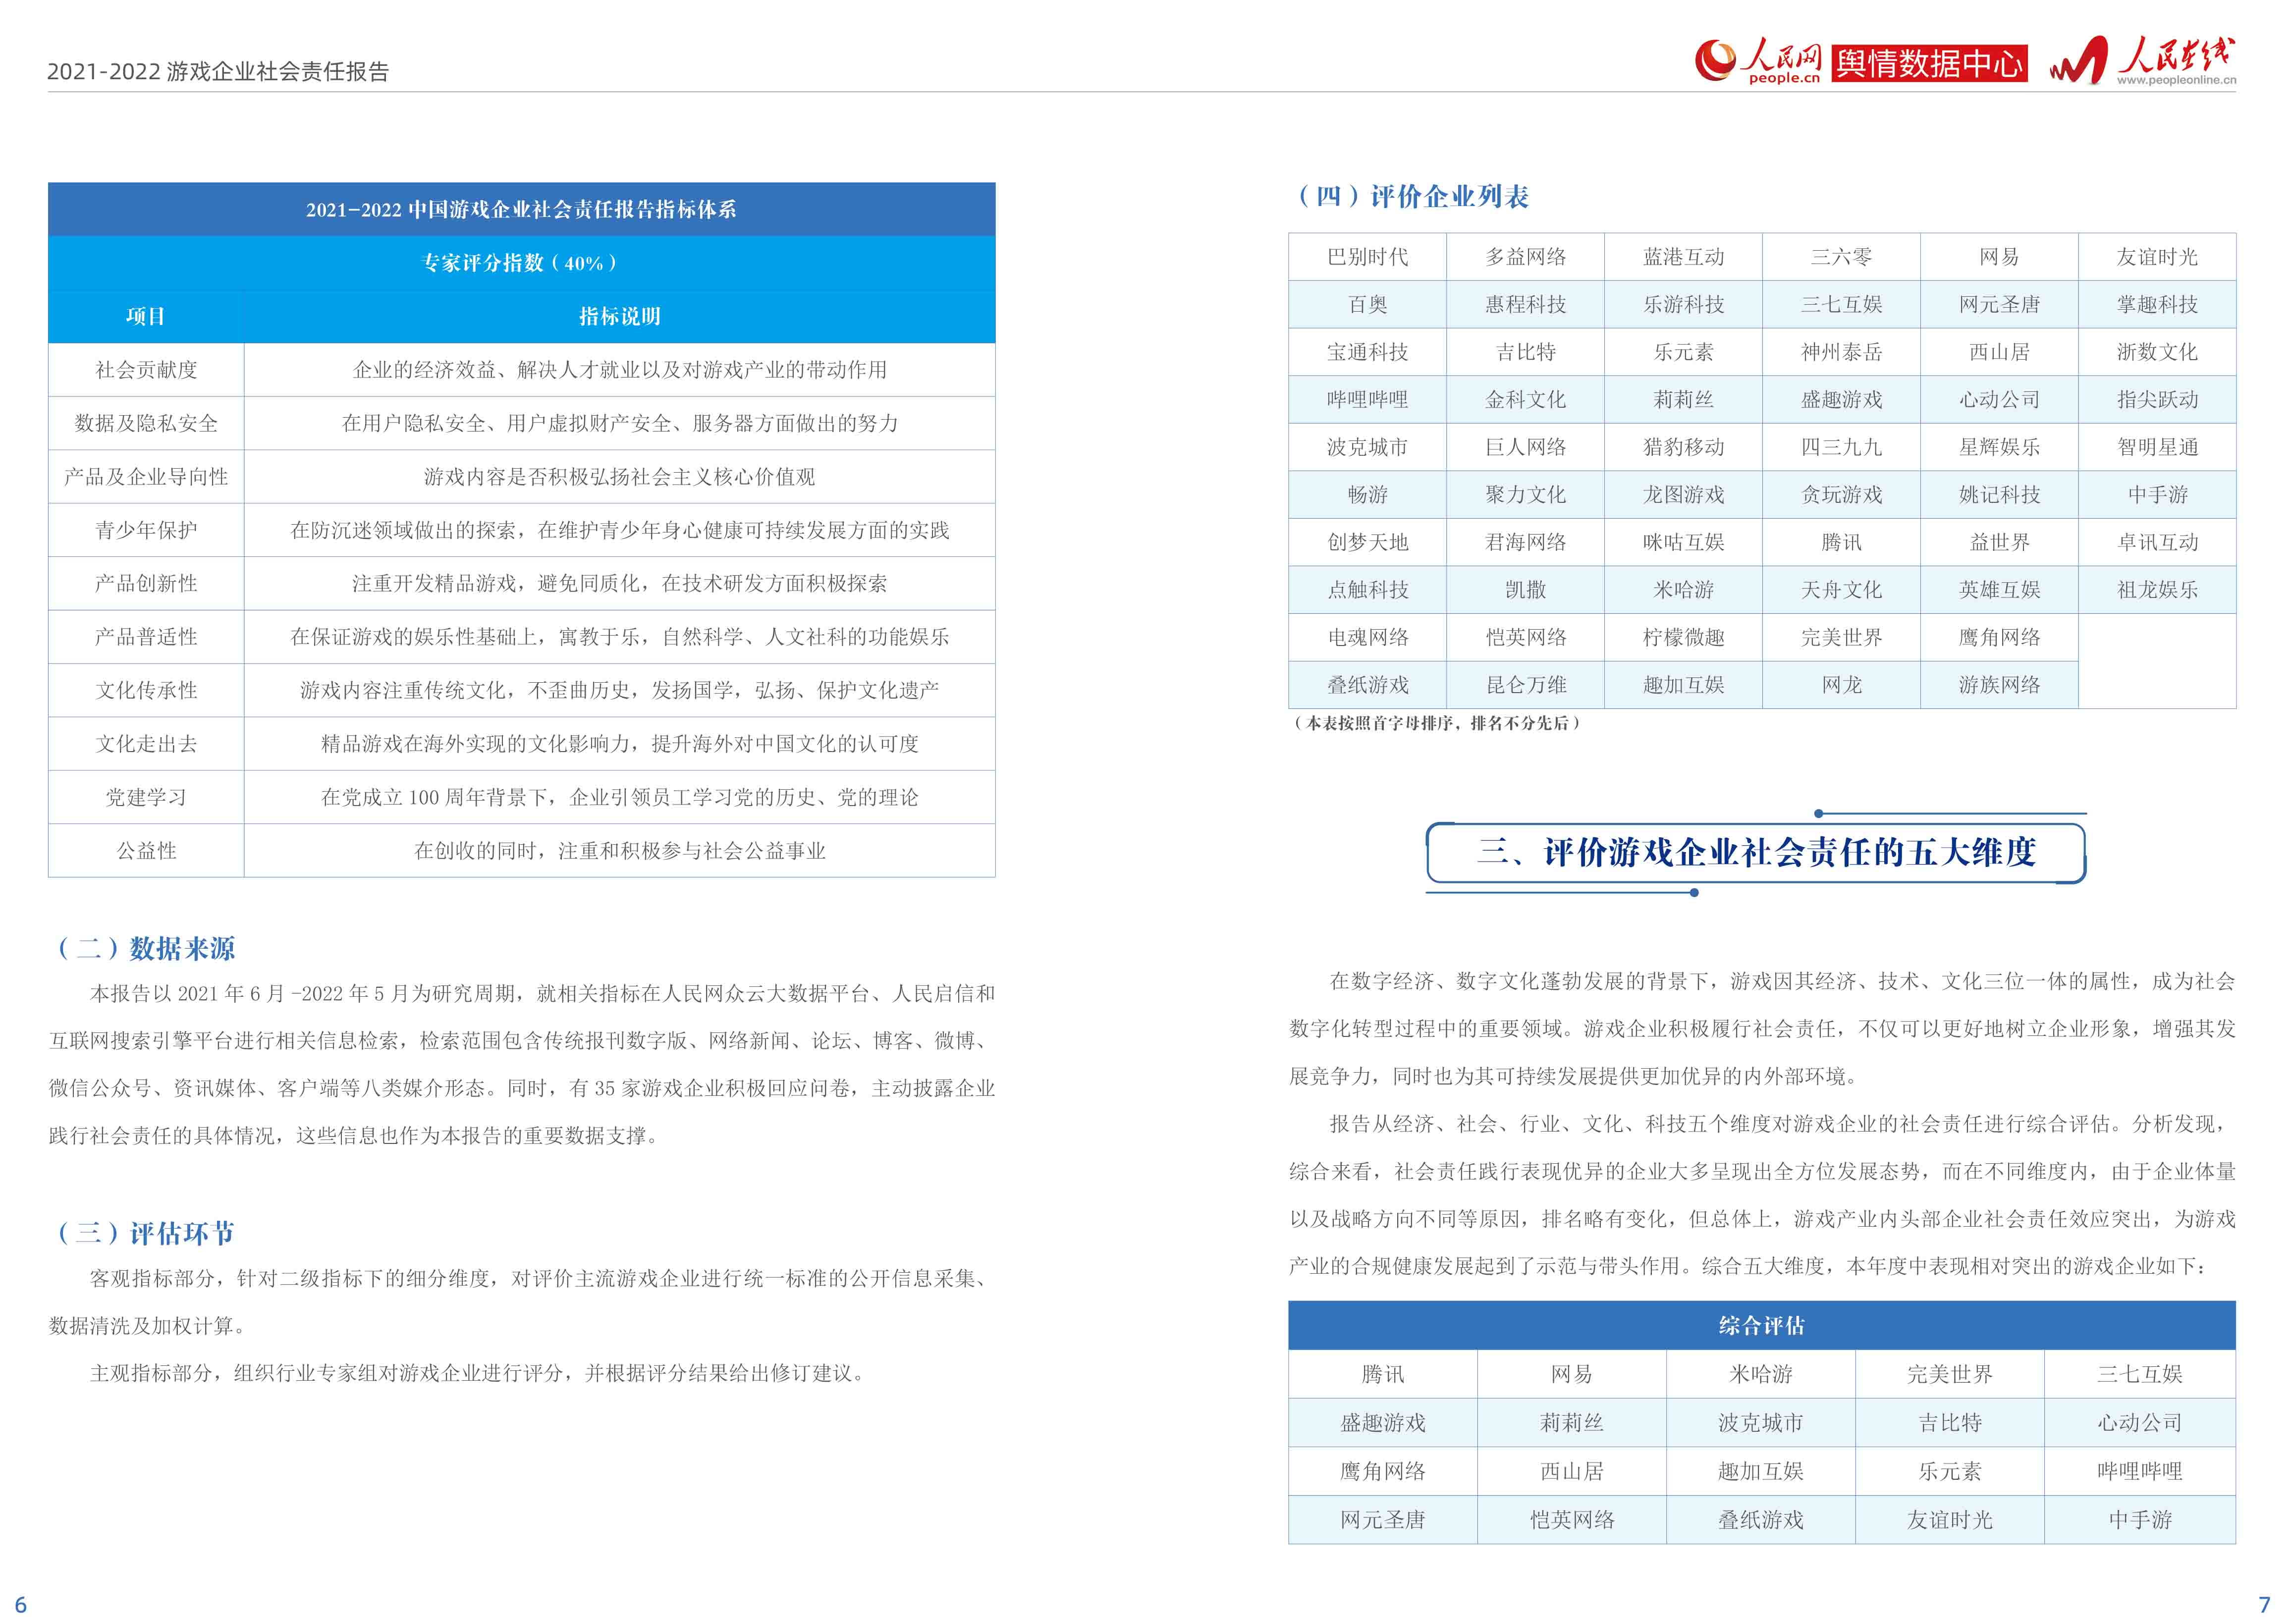Click the heading （四）评价企业列表
2292x1624 pixels.
(x=1412, y=196)
